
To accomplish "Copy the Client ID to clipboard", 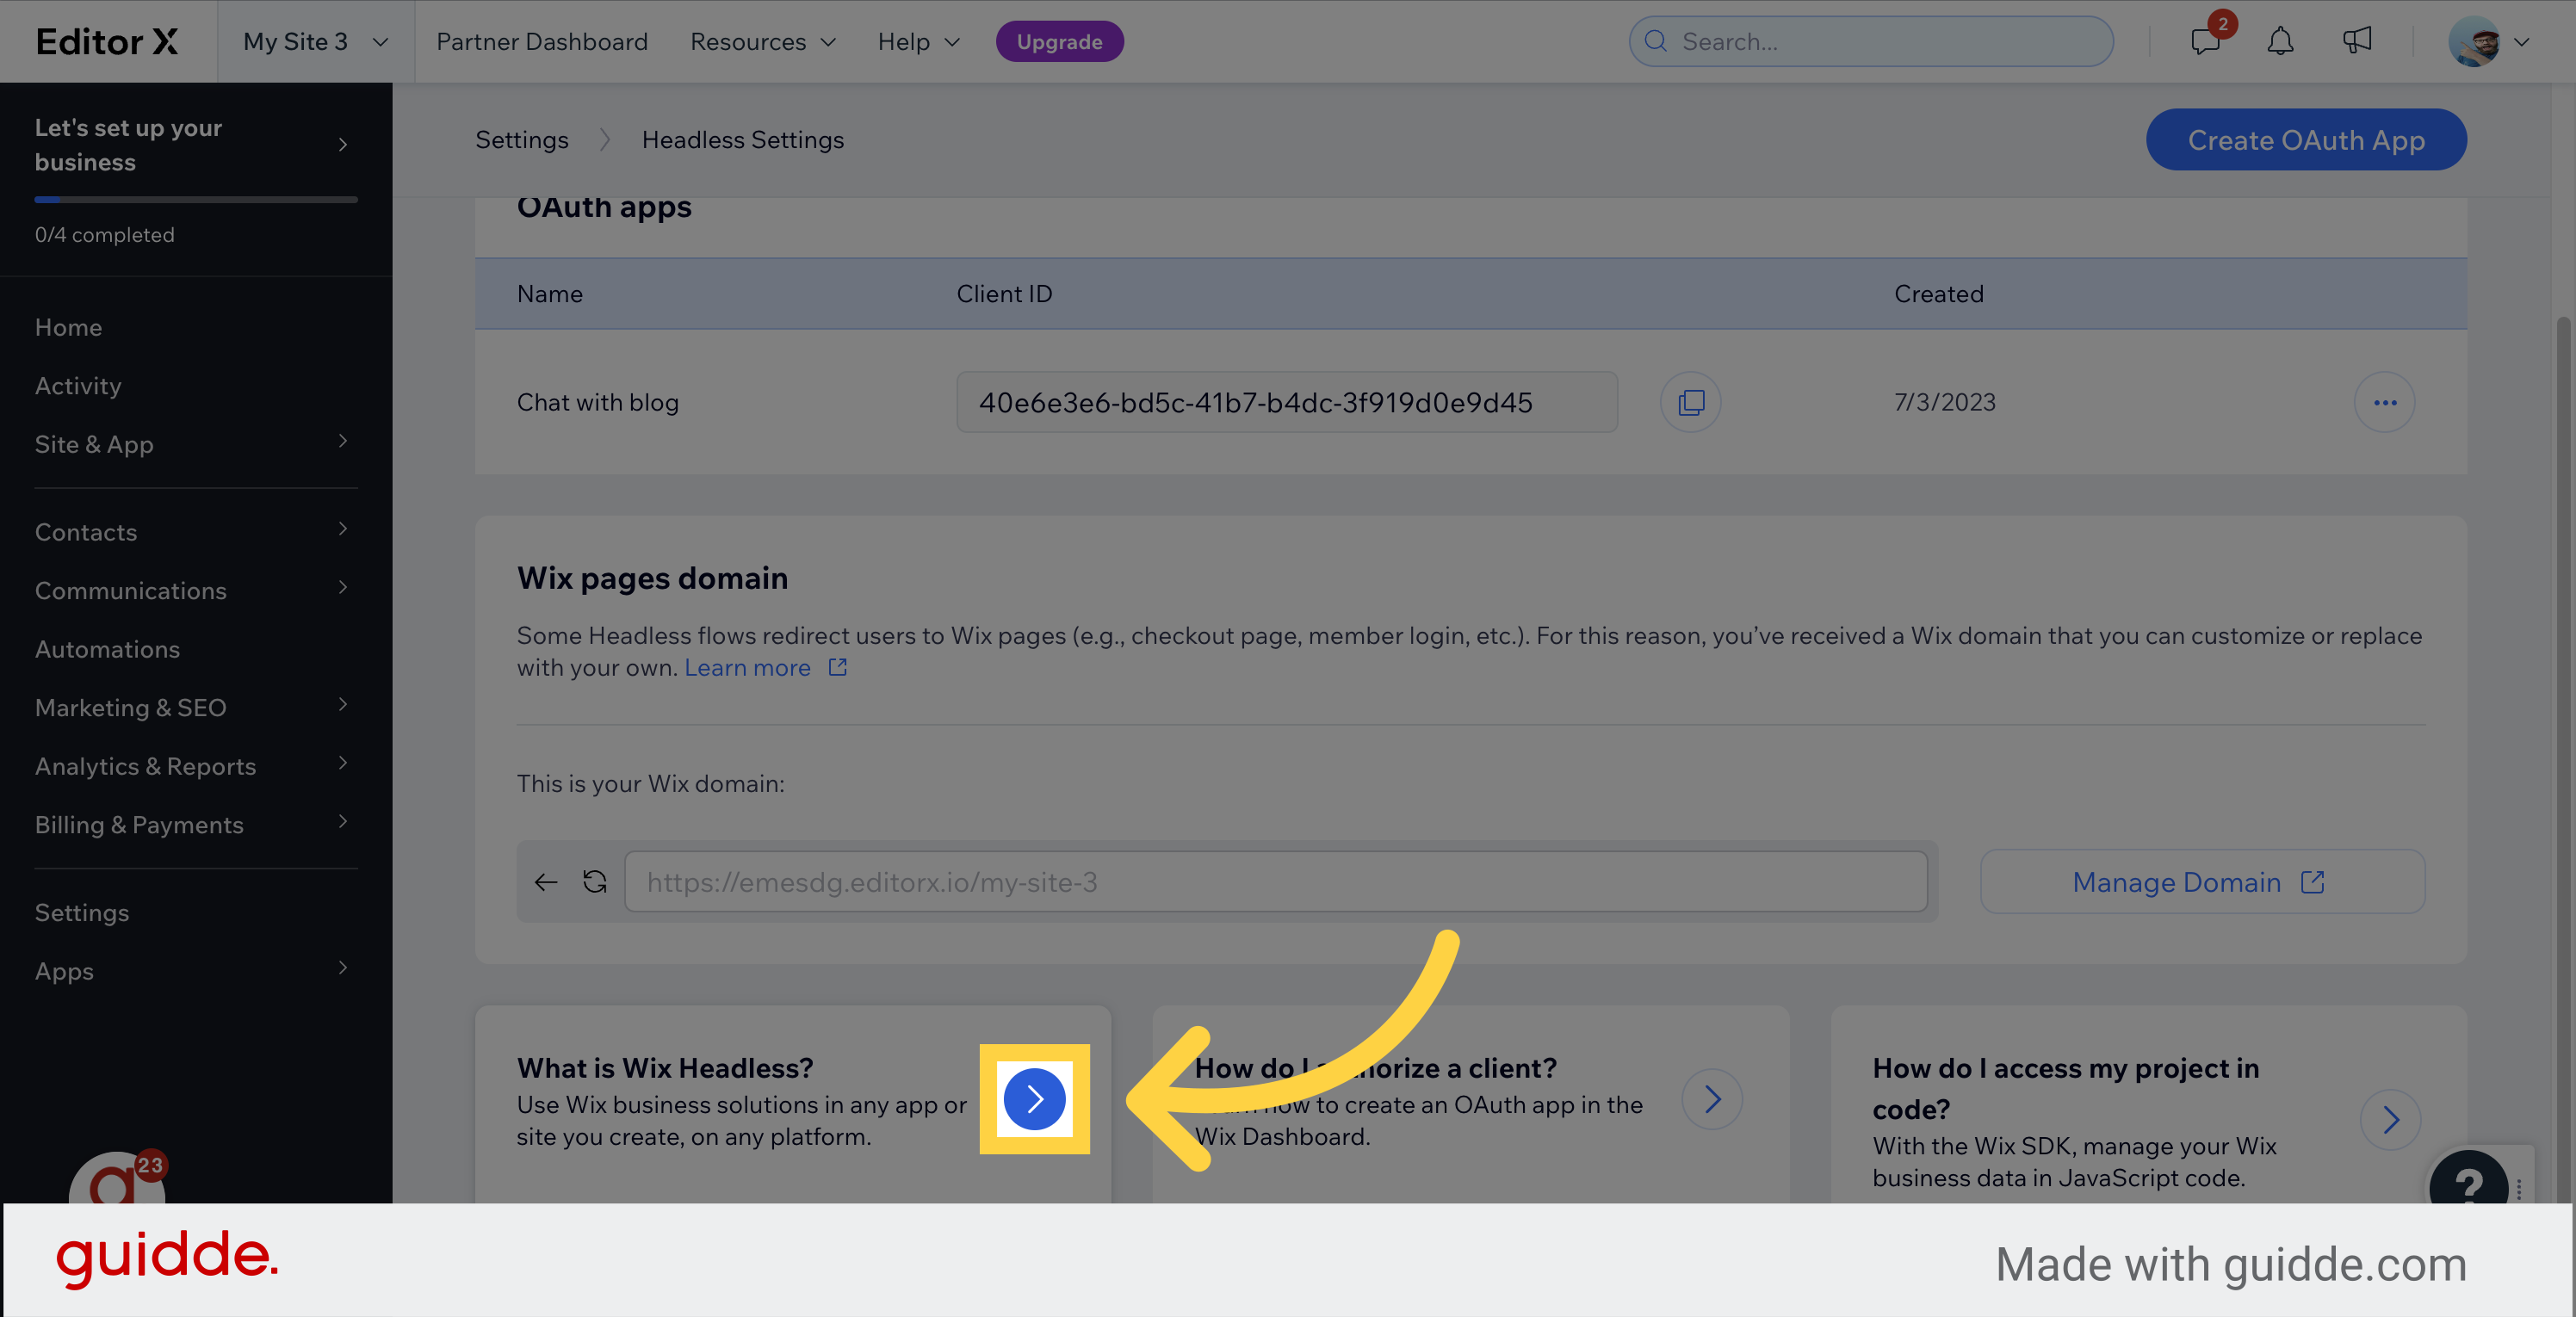I will coord(1690,402).
